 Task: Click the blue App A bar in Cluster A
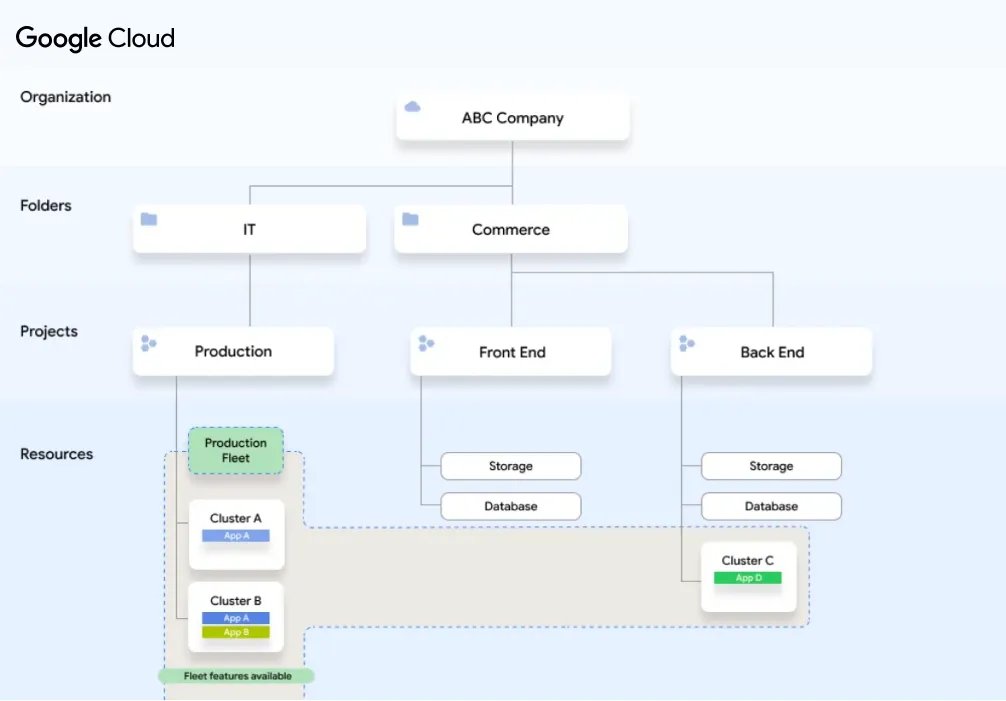pos(236,536)
